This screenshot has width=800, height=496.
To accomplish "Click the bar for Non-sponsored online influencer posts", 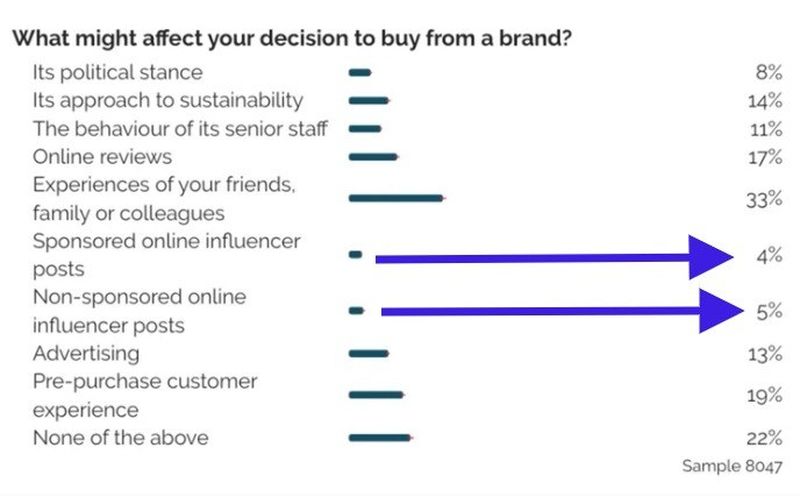I will [x=356, y=310].
